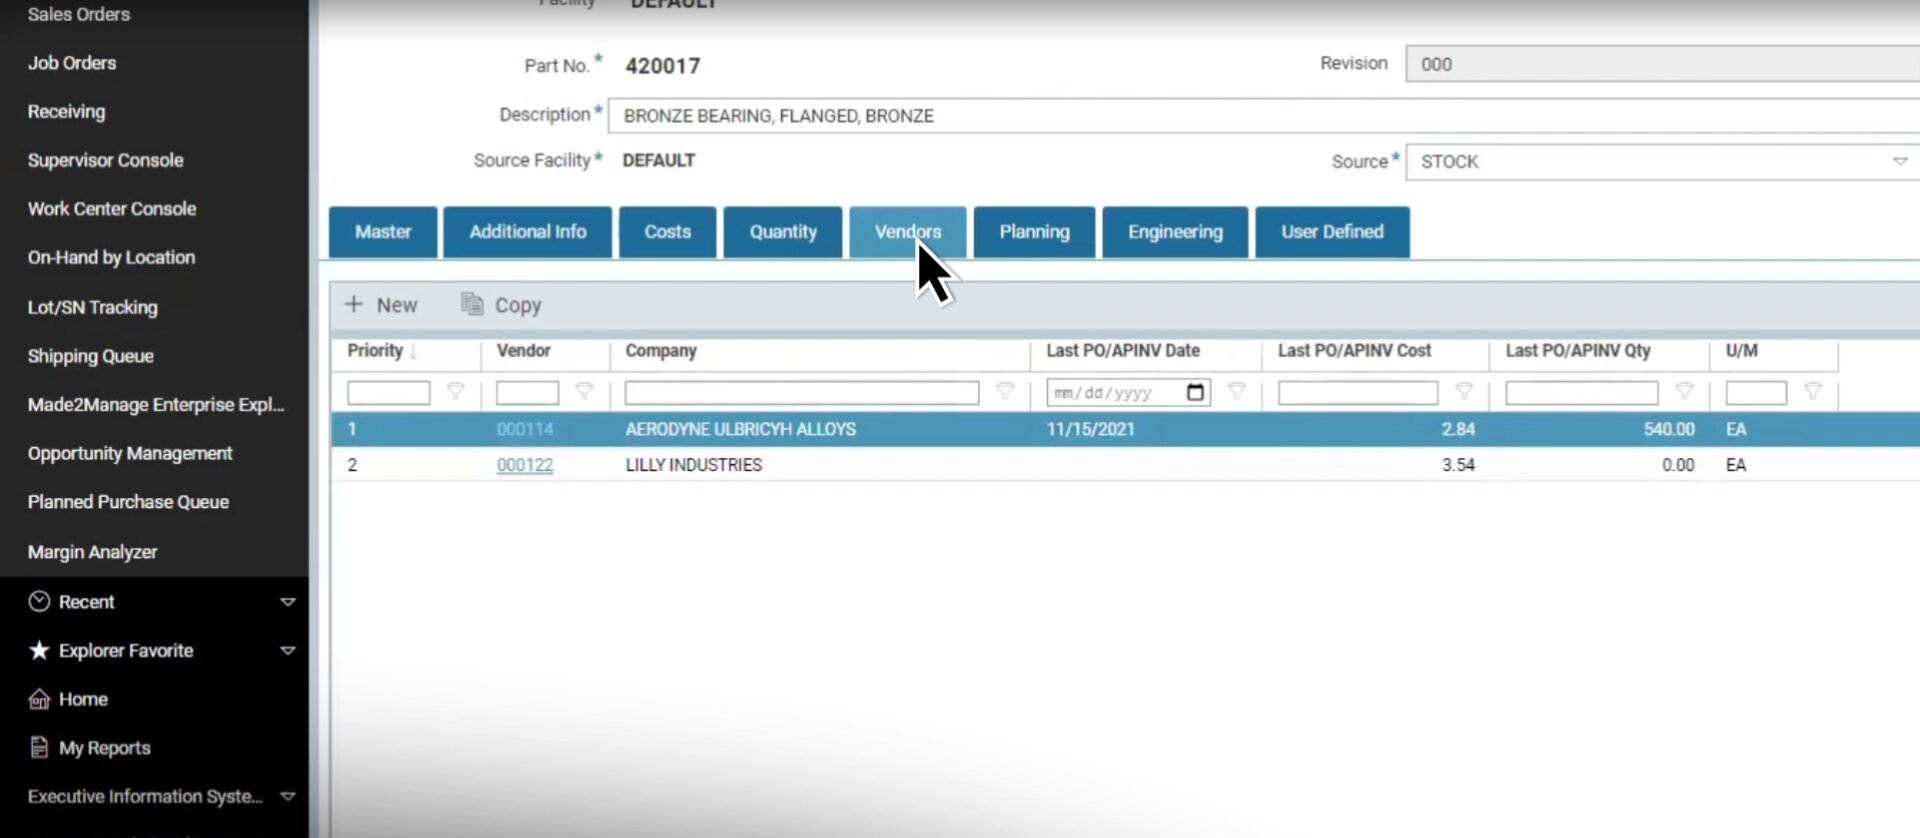Click the filter funnel for U/M column
Image resolution: width=1920 pixels, height=838 pixels.
(1812, 392)
